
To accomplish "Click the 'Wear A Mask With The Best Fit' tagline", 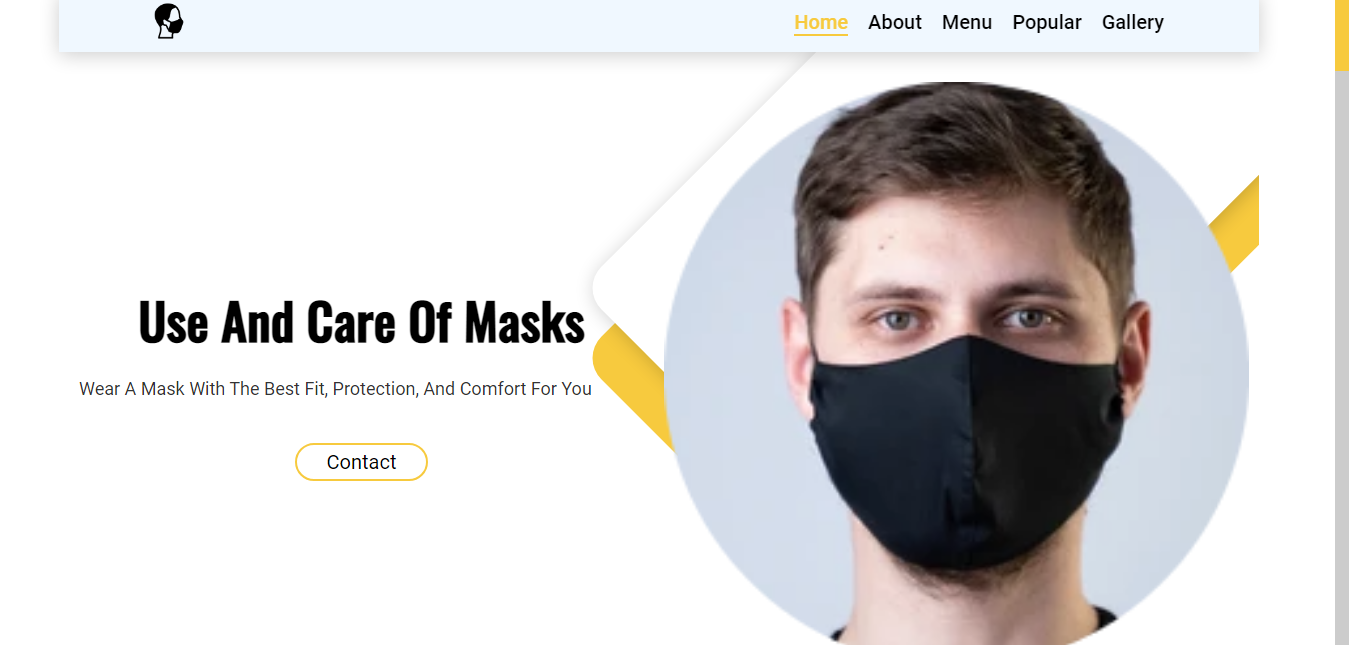I will [x=336, y=389].
